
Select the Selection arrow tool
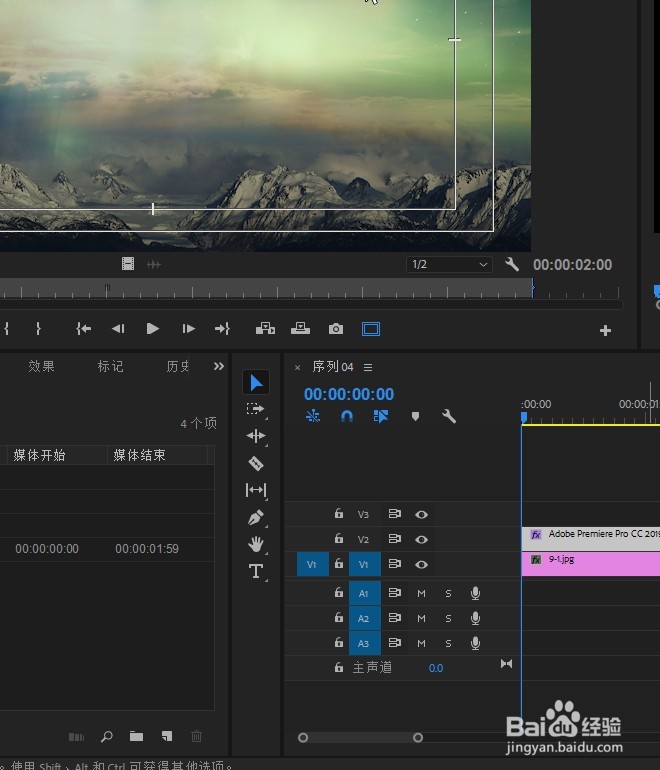(x=256, y=383)
